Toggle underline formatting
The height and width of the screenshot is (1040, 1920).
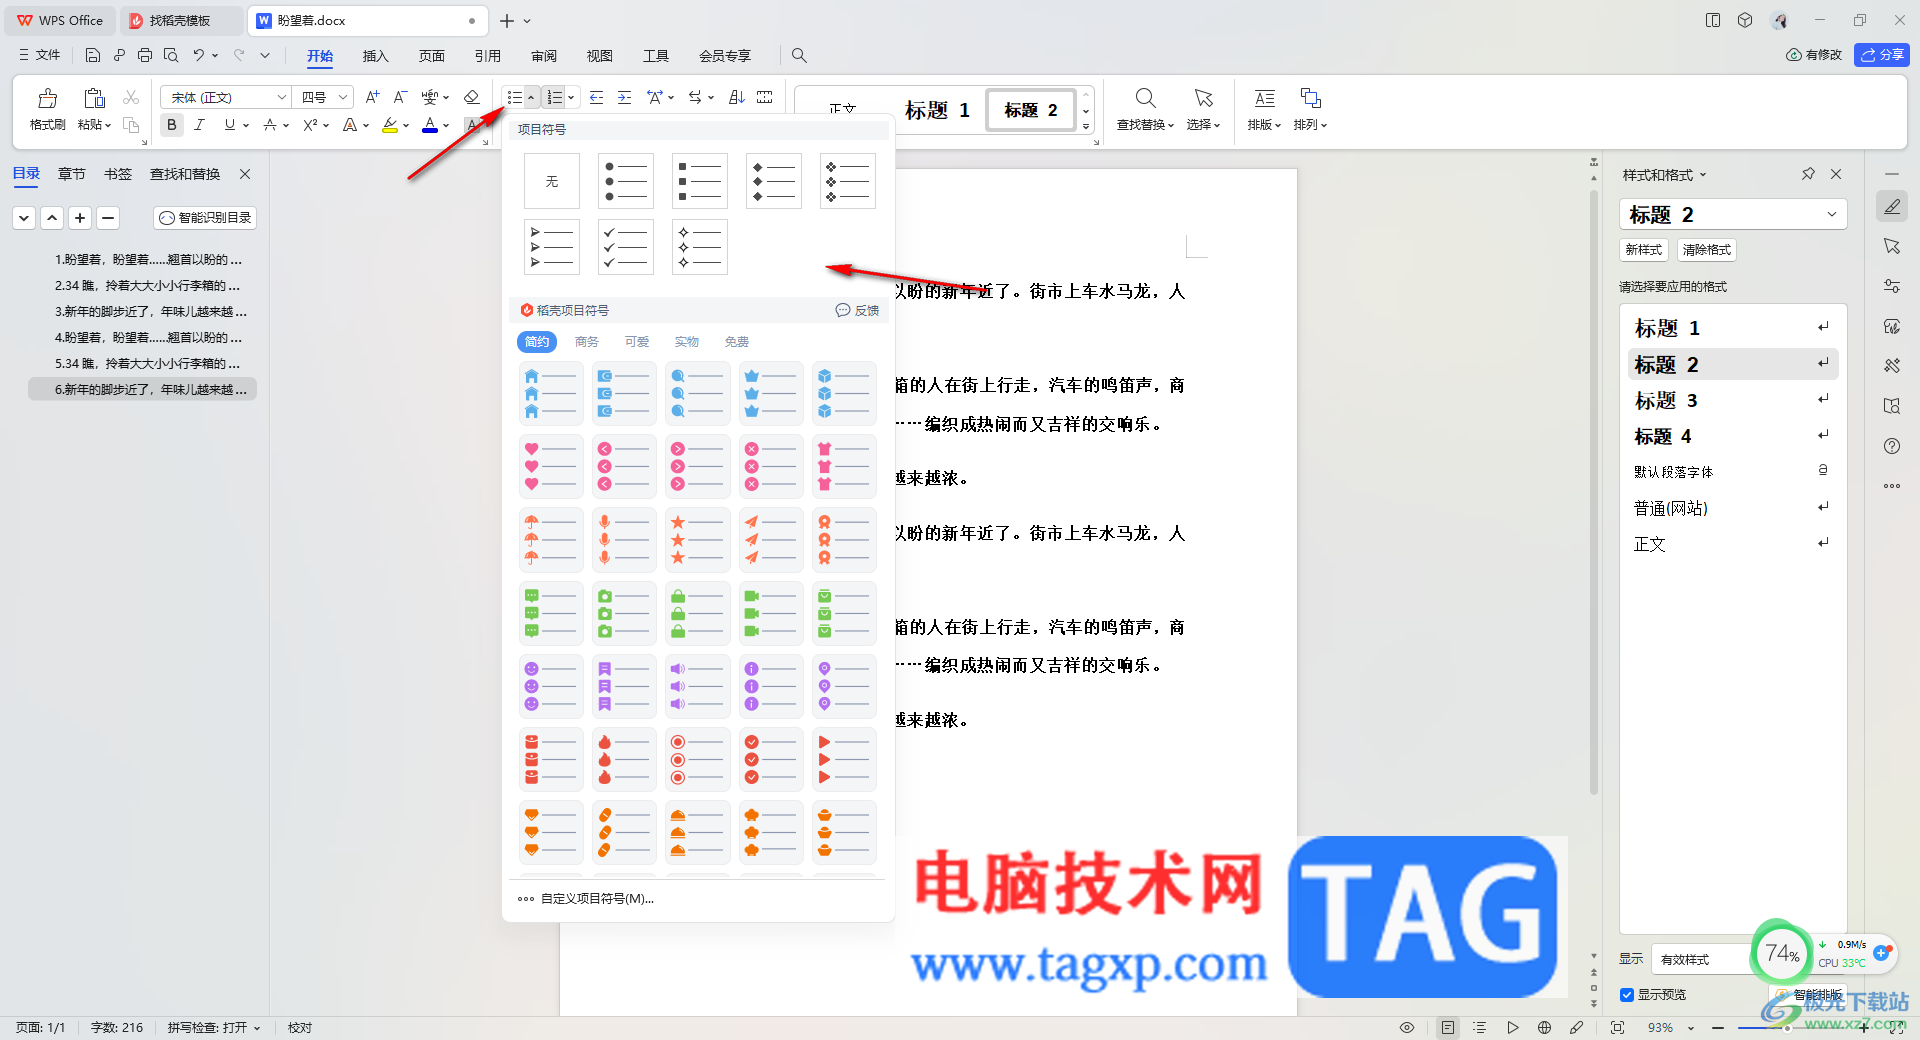tap(230, 125)
